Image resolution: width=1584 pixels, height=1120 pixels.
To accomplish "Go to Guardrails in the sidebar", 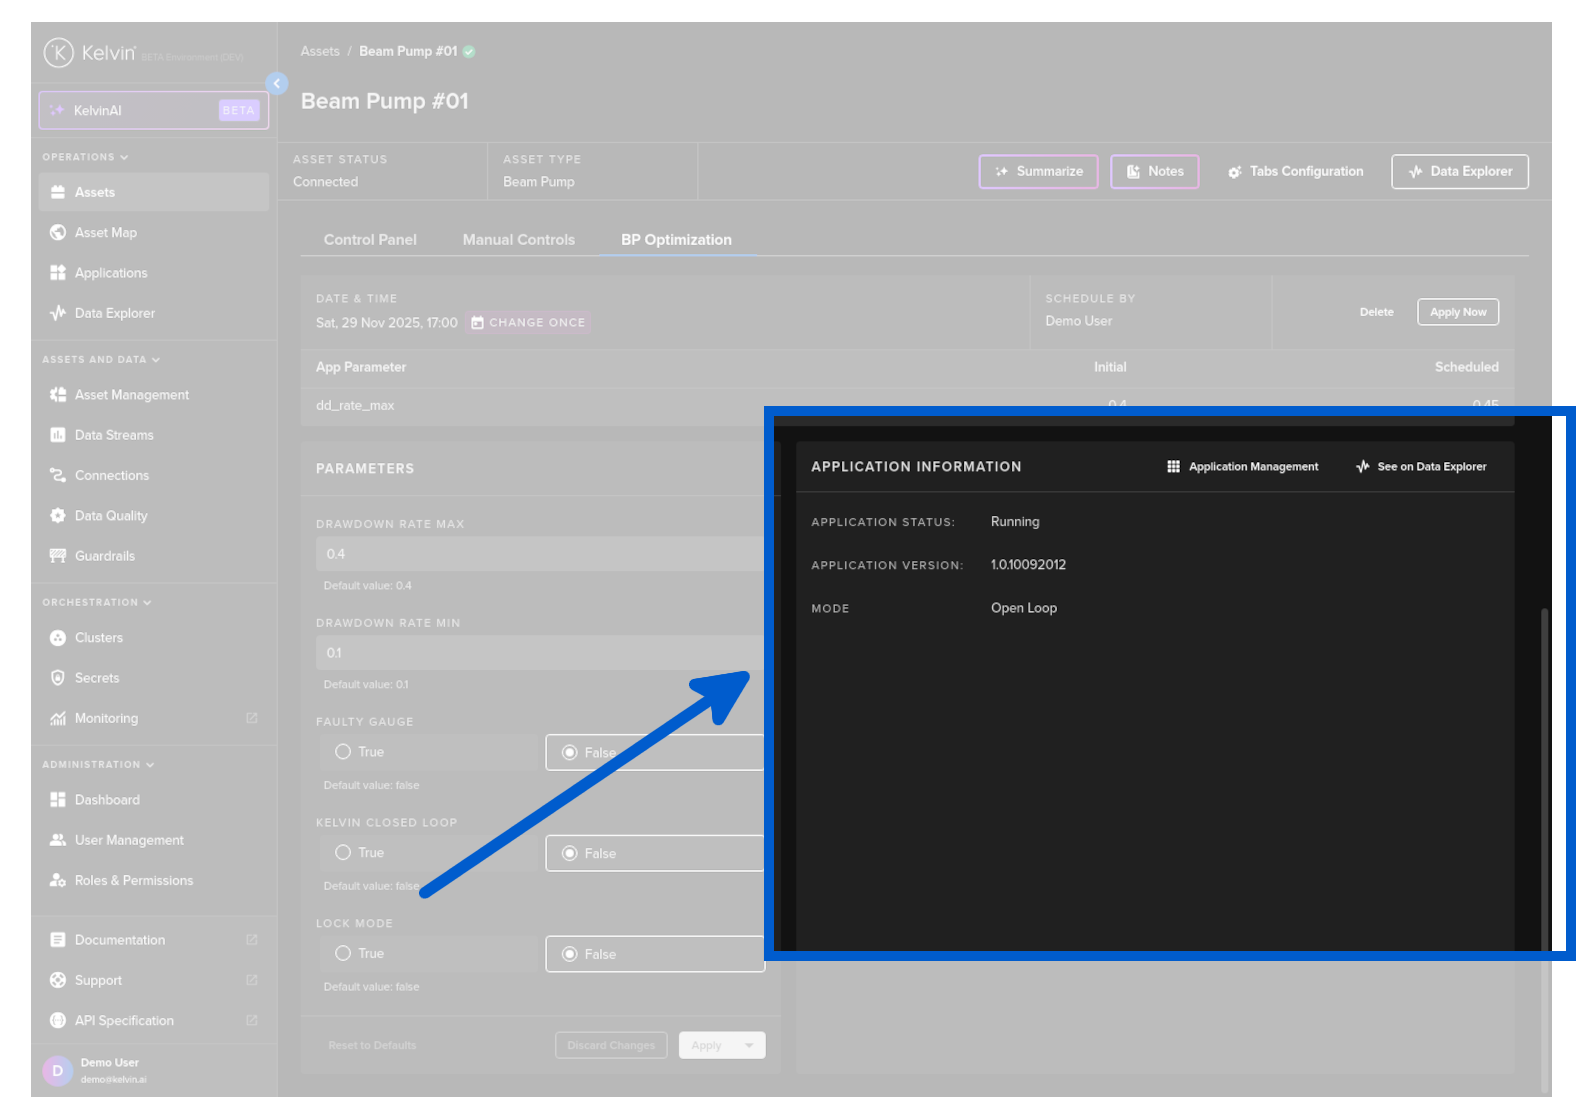I will point(104,556).
